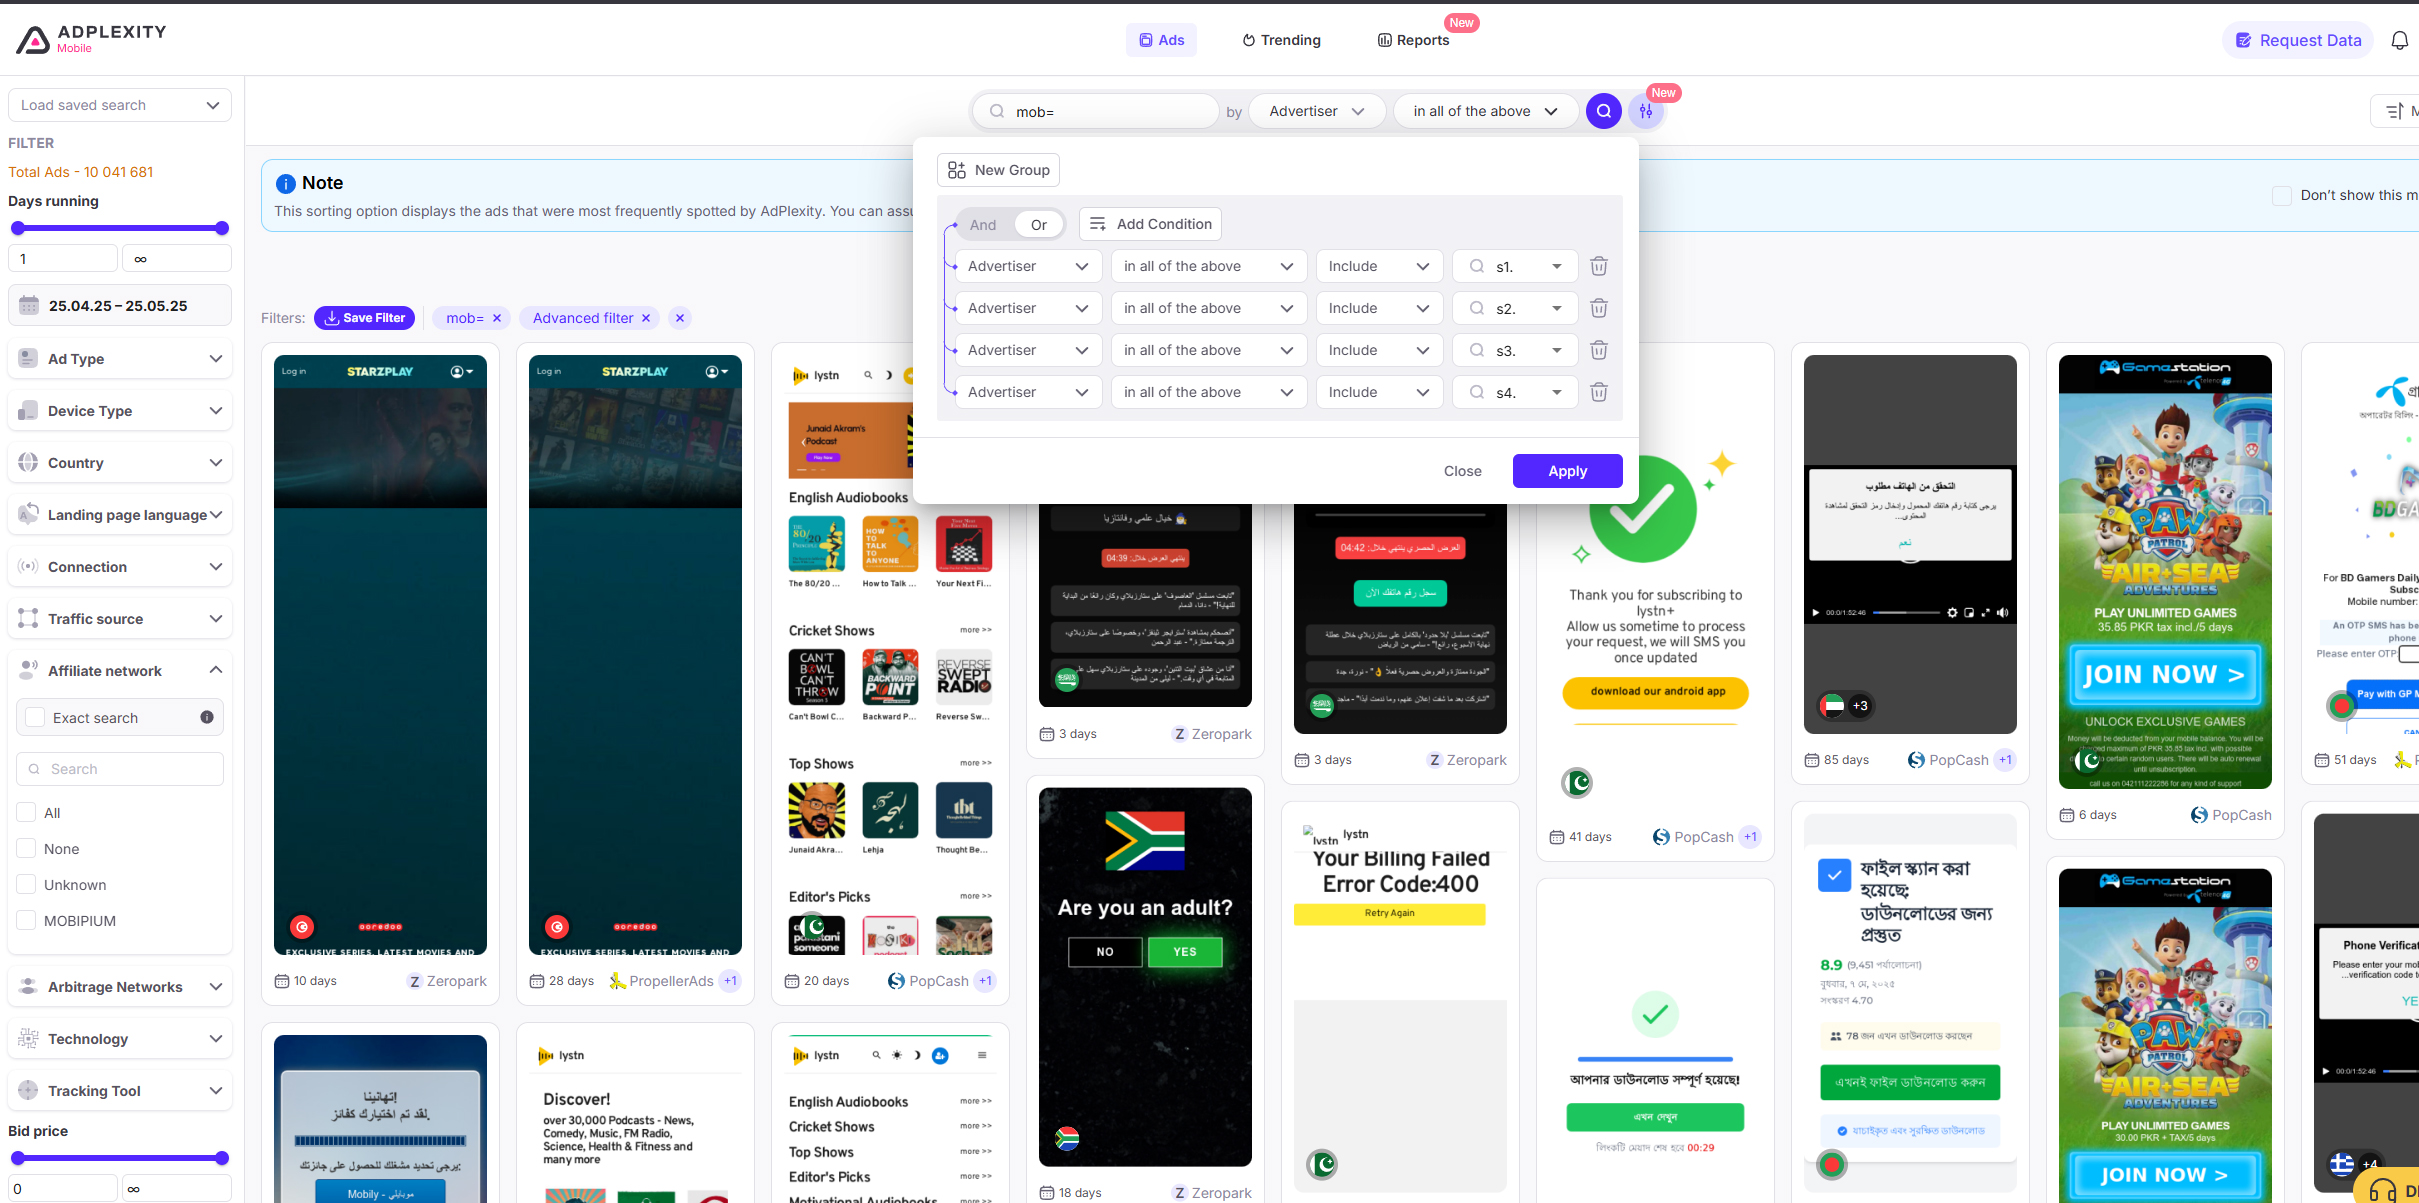This screenshot has width=2419, height=1203.
Task: Toggle the Exact search checkbox
Action: [x=35, y=717]
